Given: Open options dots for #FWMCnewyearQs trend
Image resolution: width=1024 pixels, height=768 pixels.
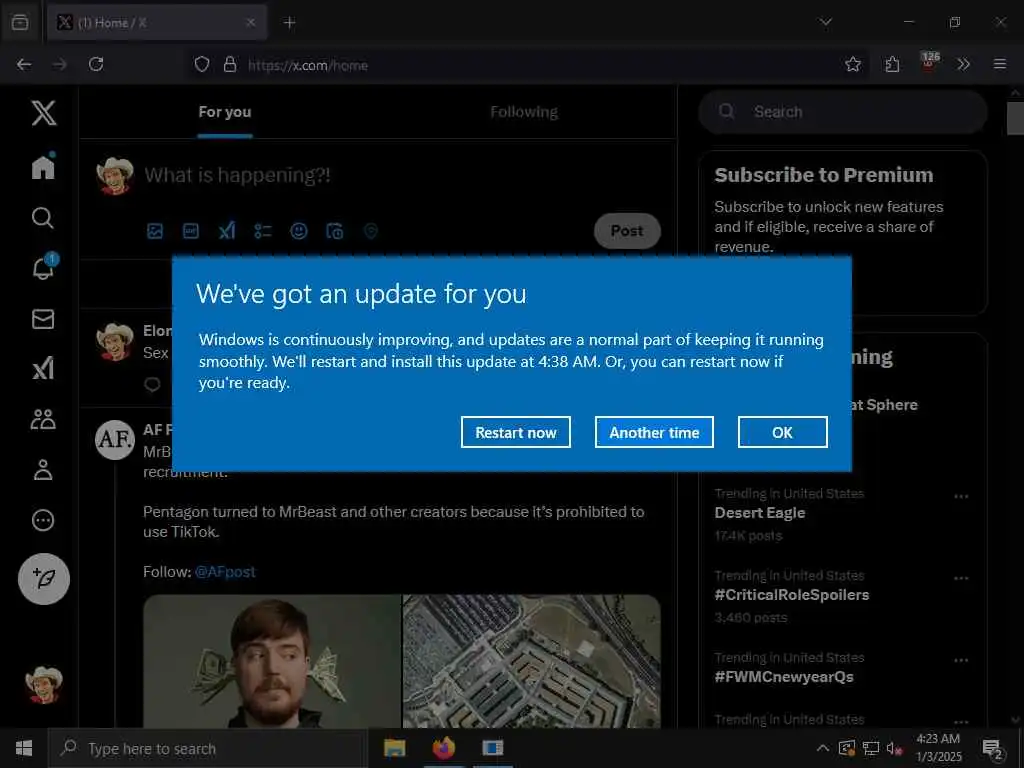Looking at the screenshot, I should click(x=961, y=660).
